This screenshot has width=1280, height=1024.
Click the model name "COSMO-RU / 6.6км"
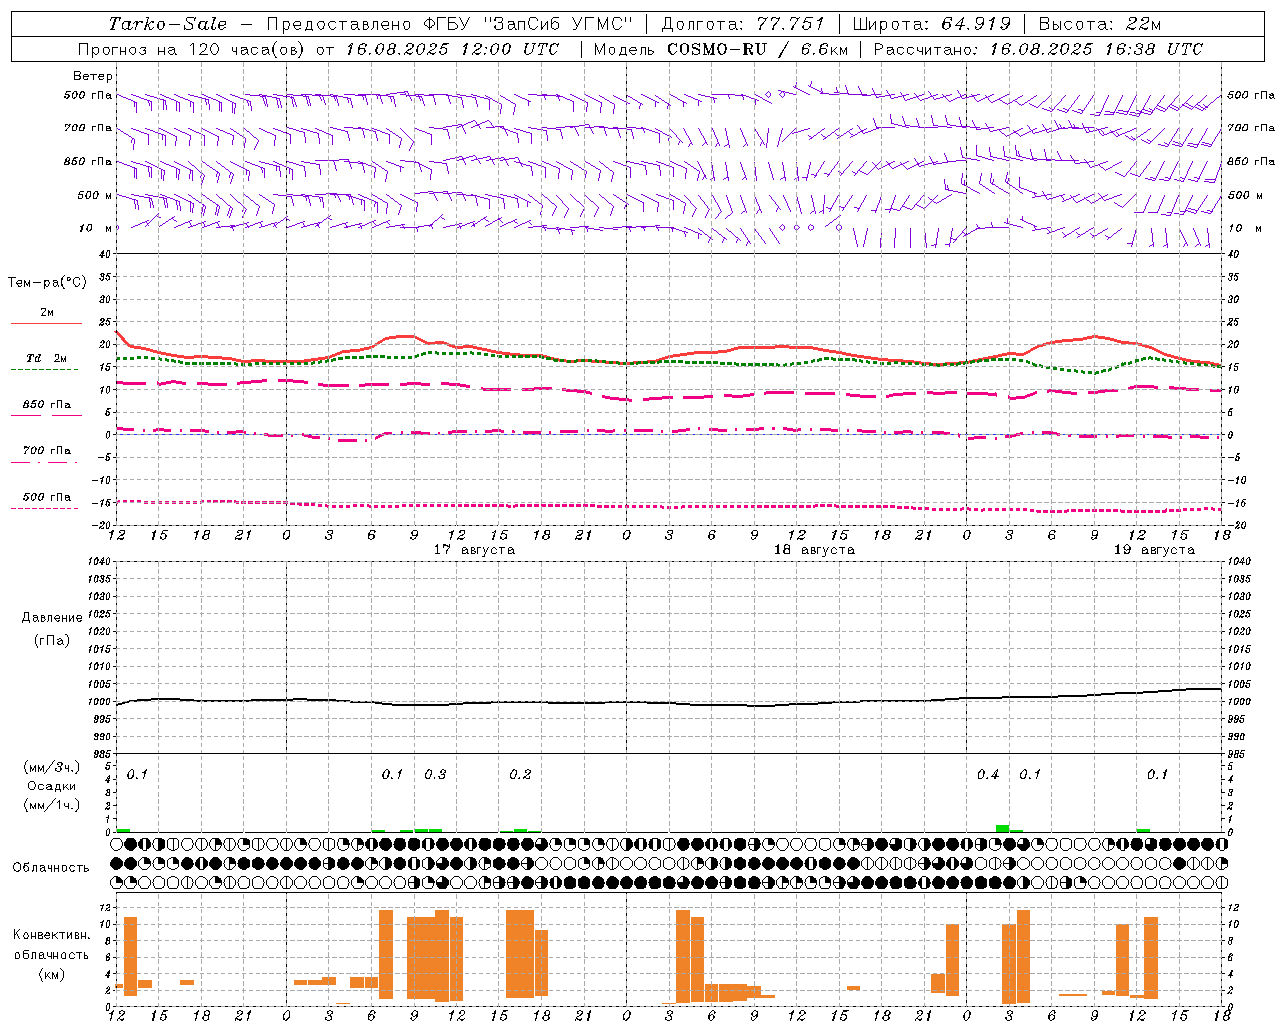click(x=757, y=49)
